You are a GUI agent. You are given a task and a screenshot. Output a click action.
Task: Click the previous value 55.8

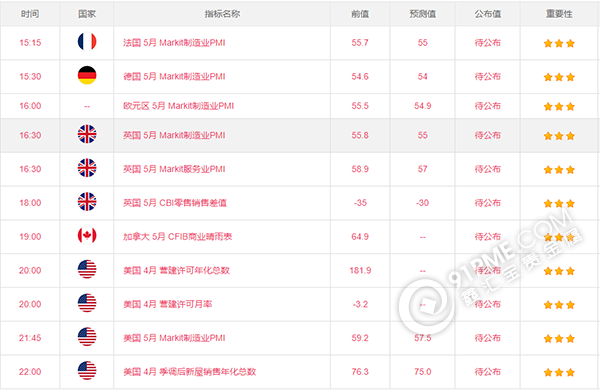pyautogui.click(x=360, y=135)
